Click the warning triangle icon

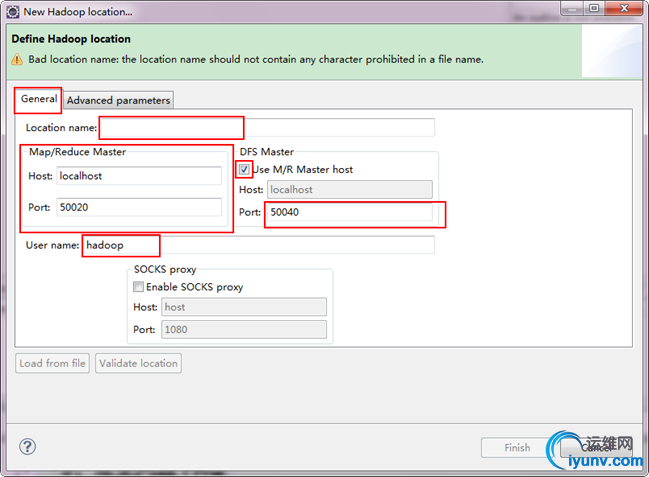pyautogui.click(x=17, y=60)
